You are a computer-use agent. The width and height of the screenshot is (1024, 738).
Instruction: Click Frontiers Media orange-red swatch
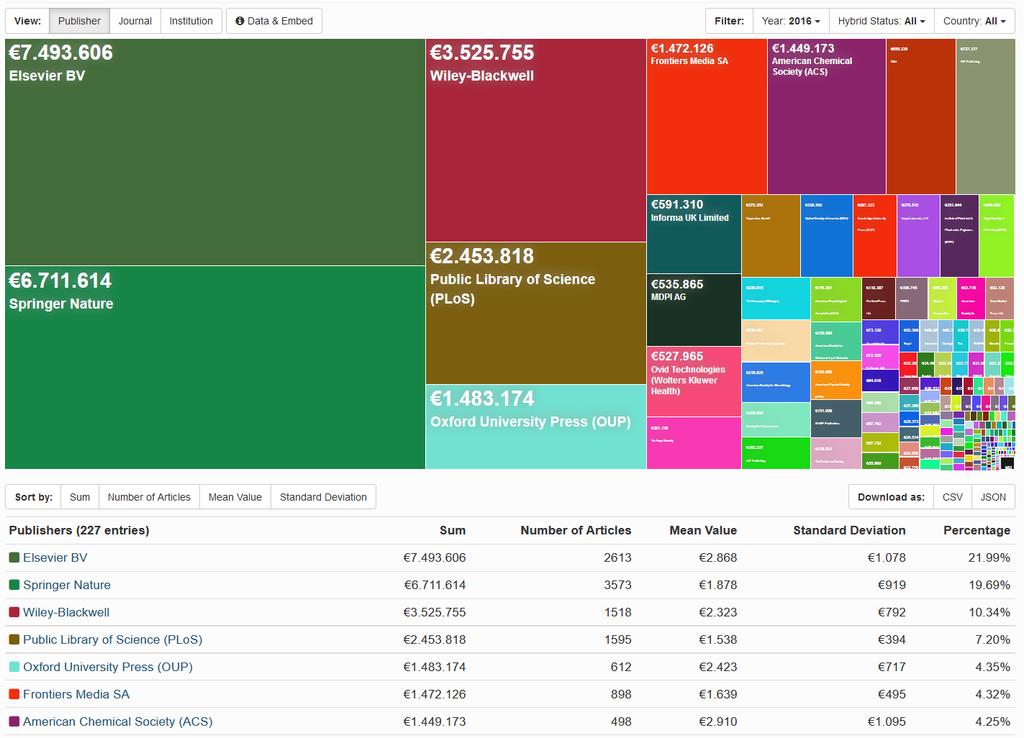pos(14,694)
